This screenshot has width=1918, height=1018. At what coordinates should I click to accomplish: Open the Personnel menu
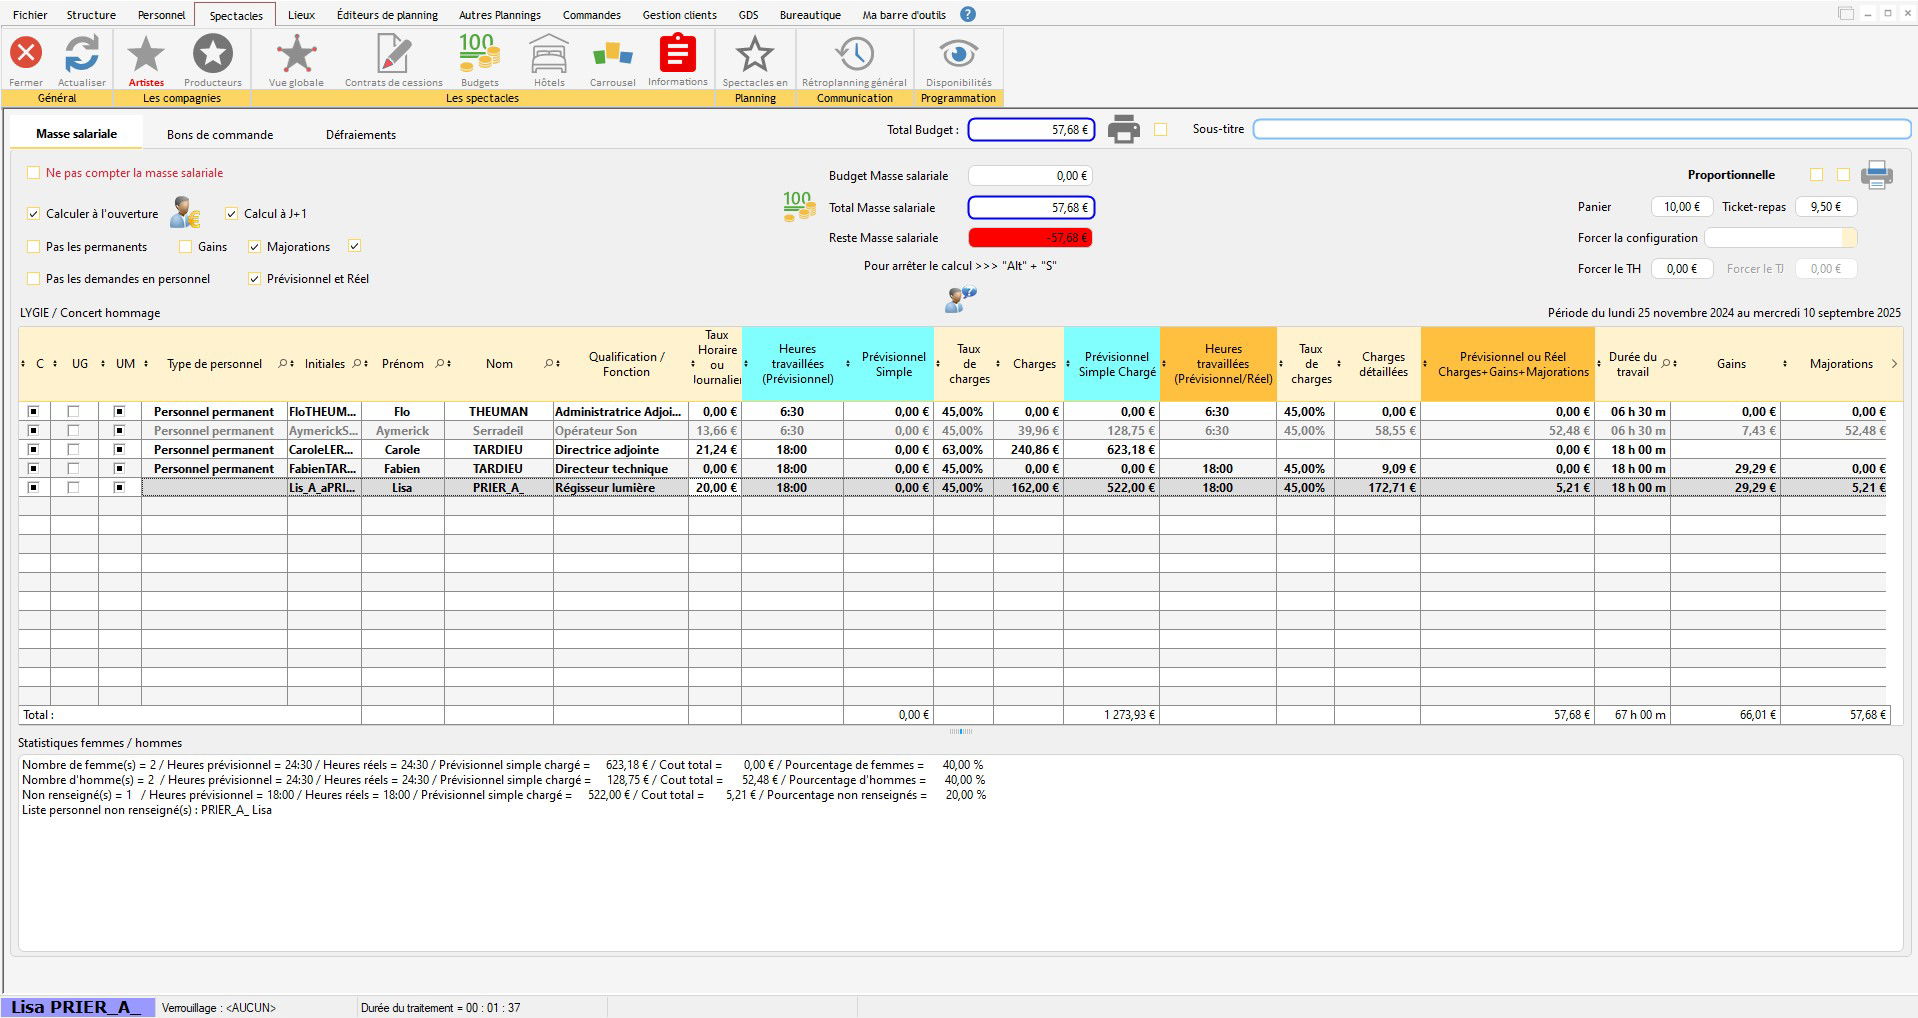click(x=161, y=15)
